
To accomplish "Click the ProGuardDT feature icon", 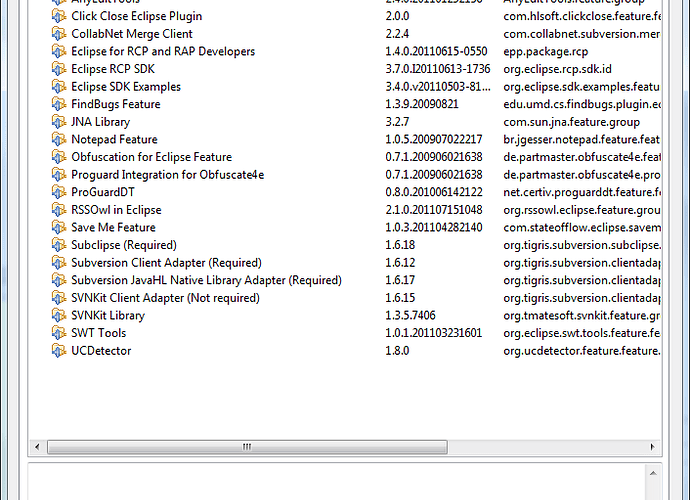I will [59, 192].
